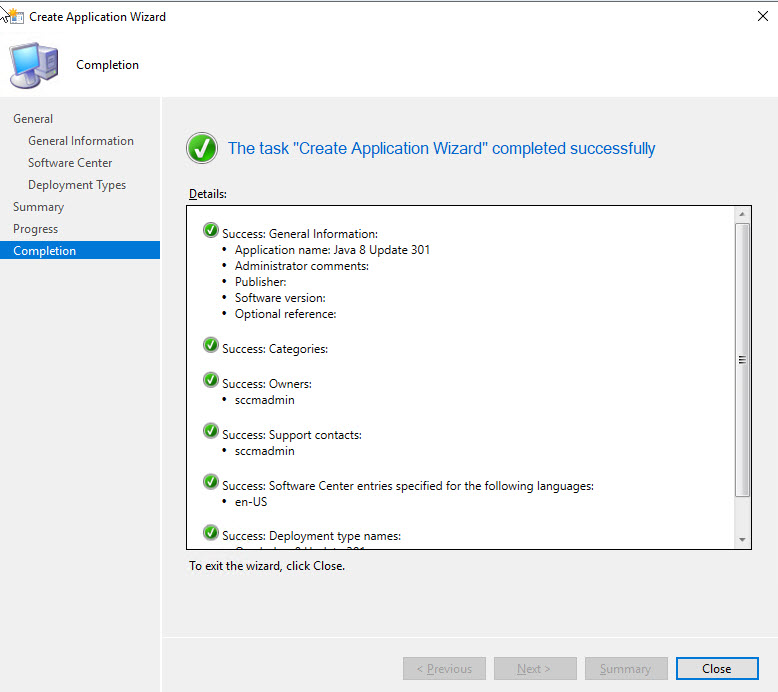The image size is (778, 692).
Task: Click green check beside Support contacts success
Action: (x=211, y=432)
